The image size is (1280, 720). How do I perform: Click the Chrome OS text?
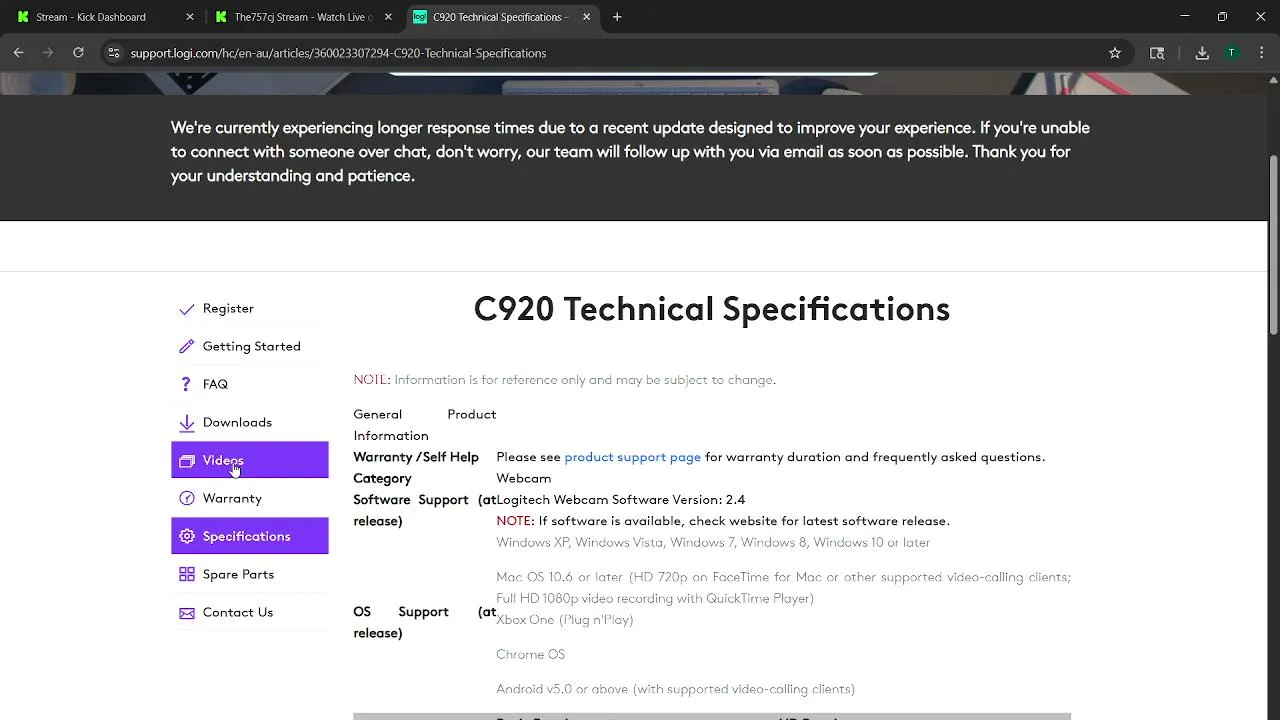pyautogui.click(x=530, y=654)
